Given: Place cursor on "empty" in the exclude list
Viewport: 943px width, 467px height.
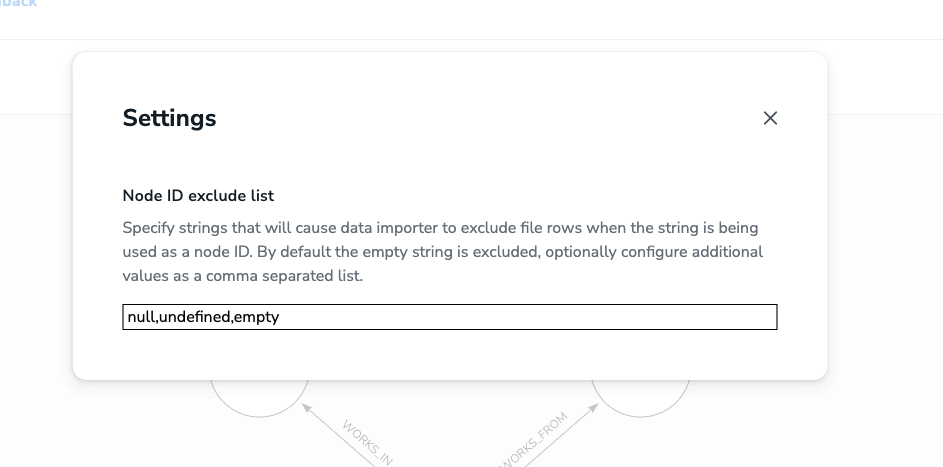Looking at the screenshot, I should (257, 317).
